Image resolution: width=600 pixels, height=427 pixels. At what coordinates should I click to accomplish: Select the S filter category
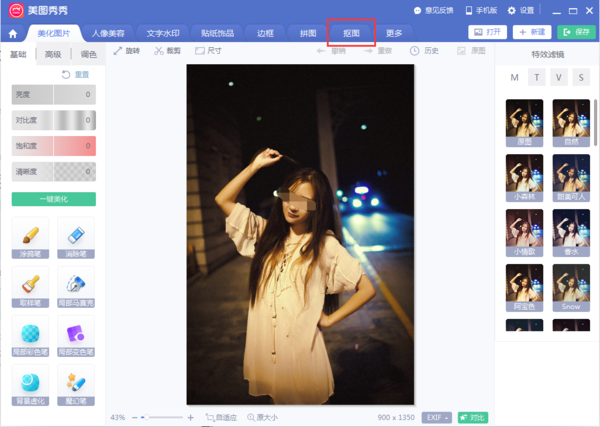click(x=581, y=78)
